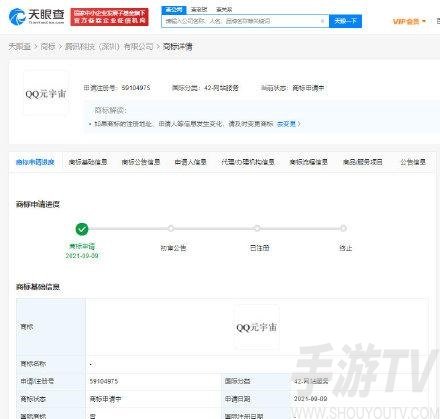Switch to the 商标公告信息 tab
This screenshot has width=440, height=419.
pyautogui.click(x=141, y=162)
